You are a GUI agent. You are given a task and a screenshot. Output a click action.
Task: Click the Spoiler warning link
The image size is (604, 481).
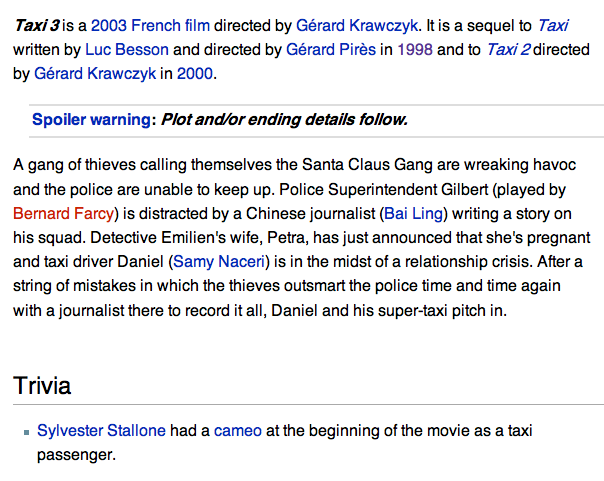pyautogui.click(x=91, y=120)
